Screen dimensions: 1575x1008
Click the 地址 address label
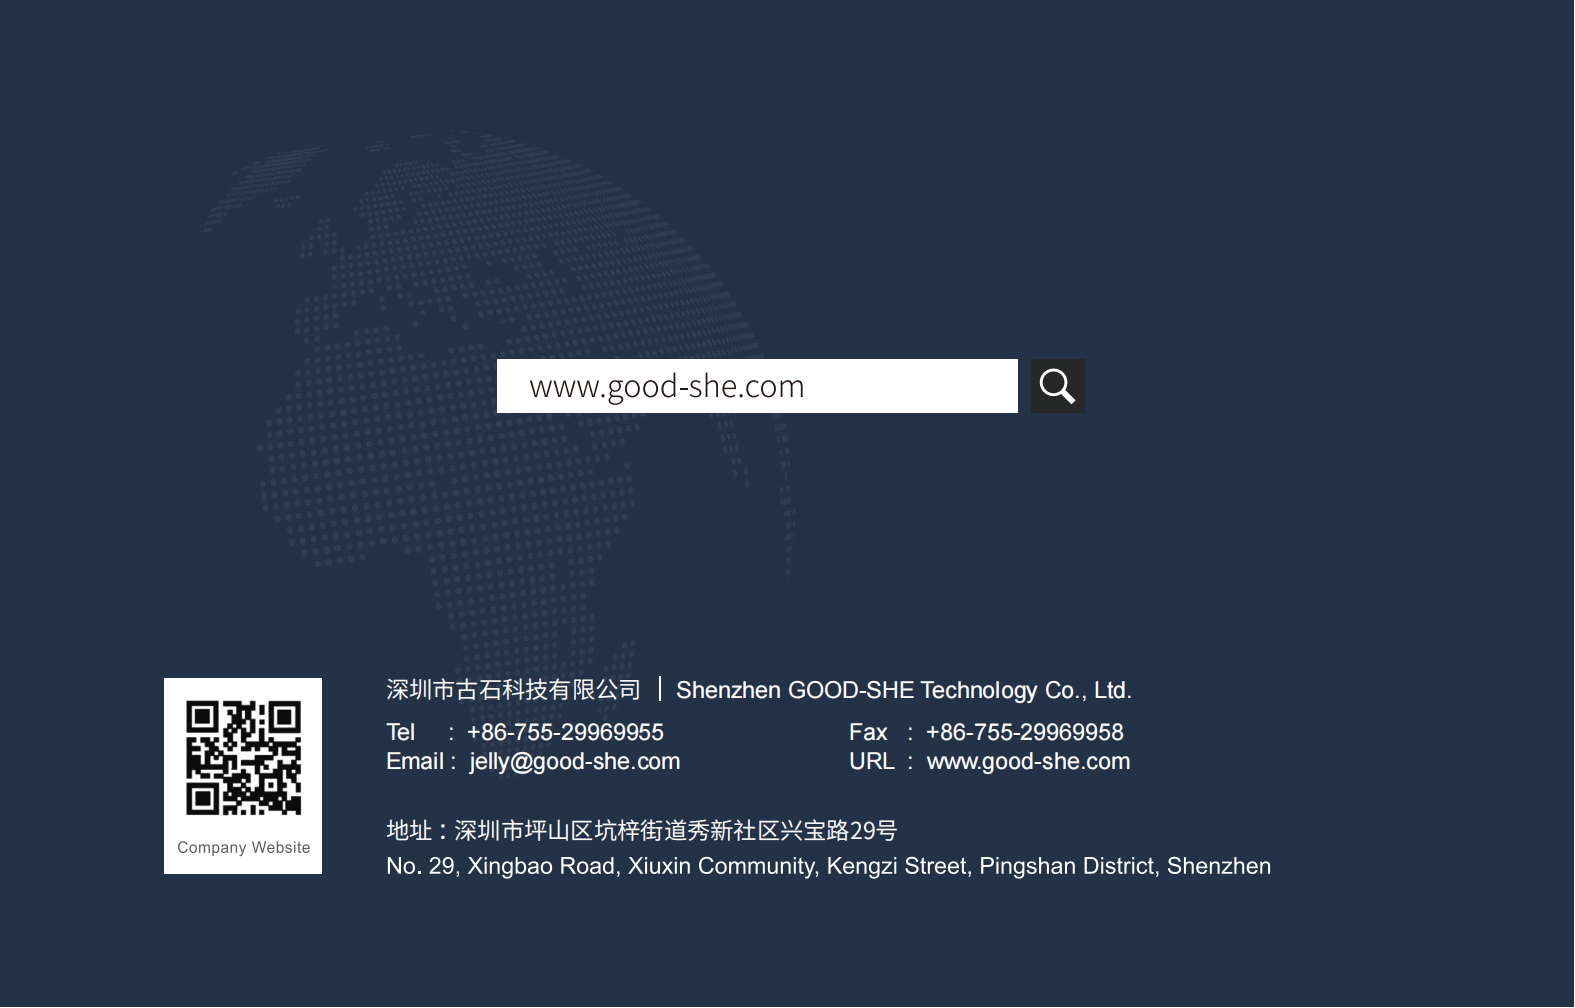409,830
